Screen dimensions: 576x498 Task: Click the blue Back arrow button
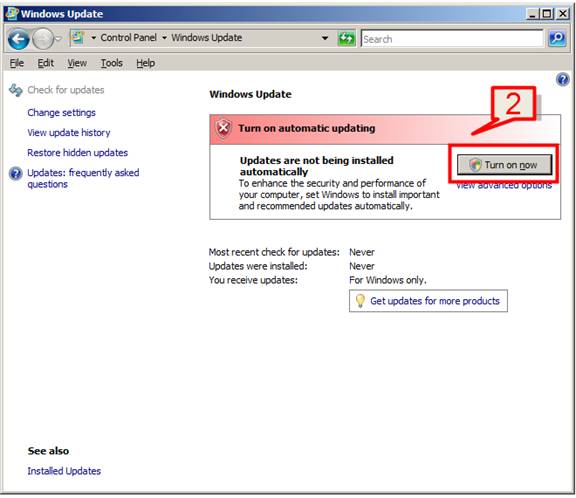pos(18,39)
